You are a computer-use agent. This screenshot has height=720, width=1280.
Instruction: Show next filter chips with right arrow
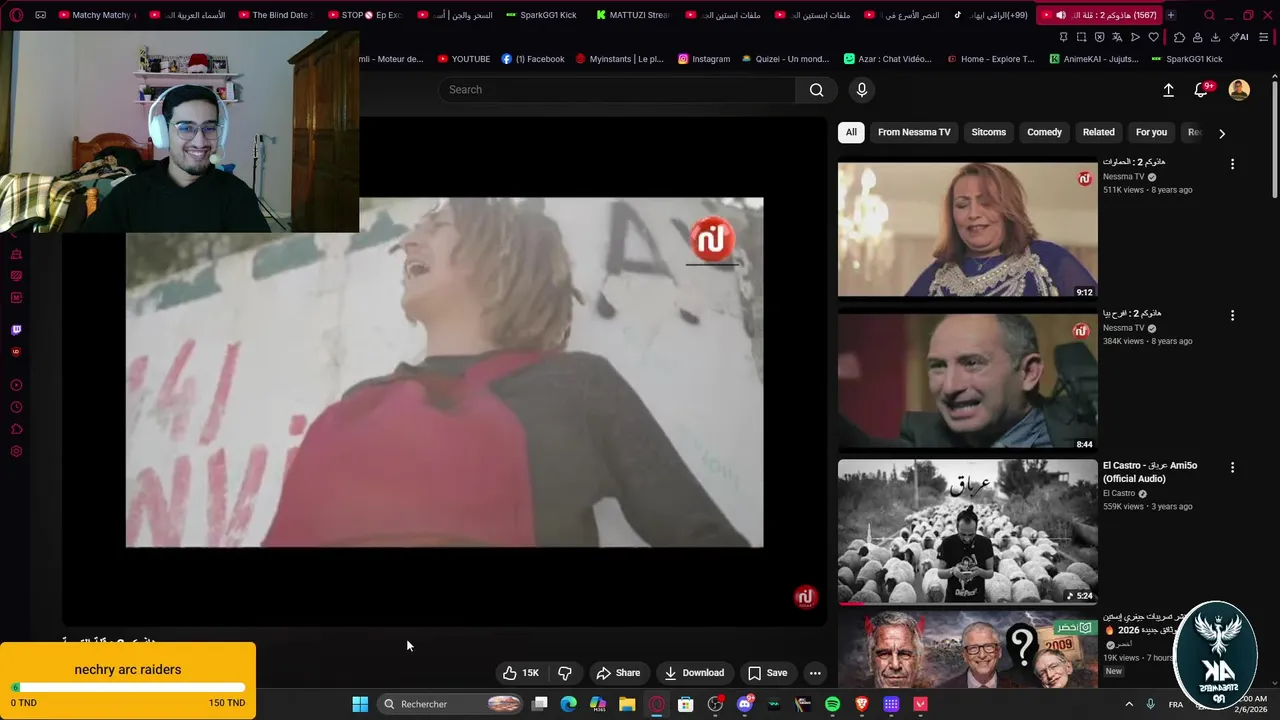click(x=1221, y=133)
